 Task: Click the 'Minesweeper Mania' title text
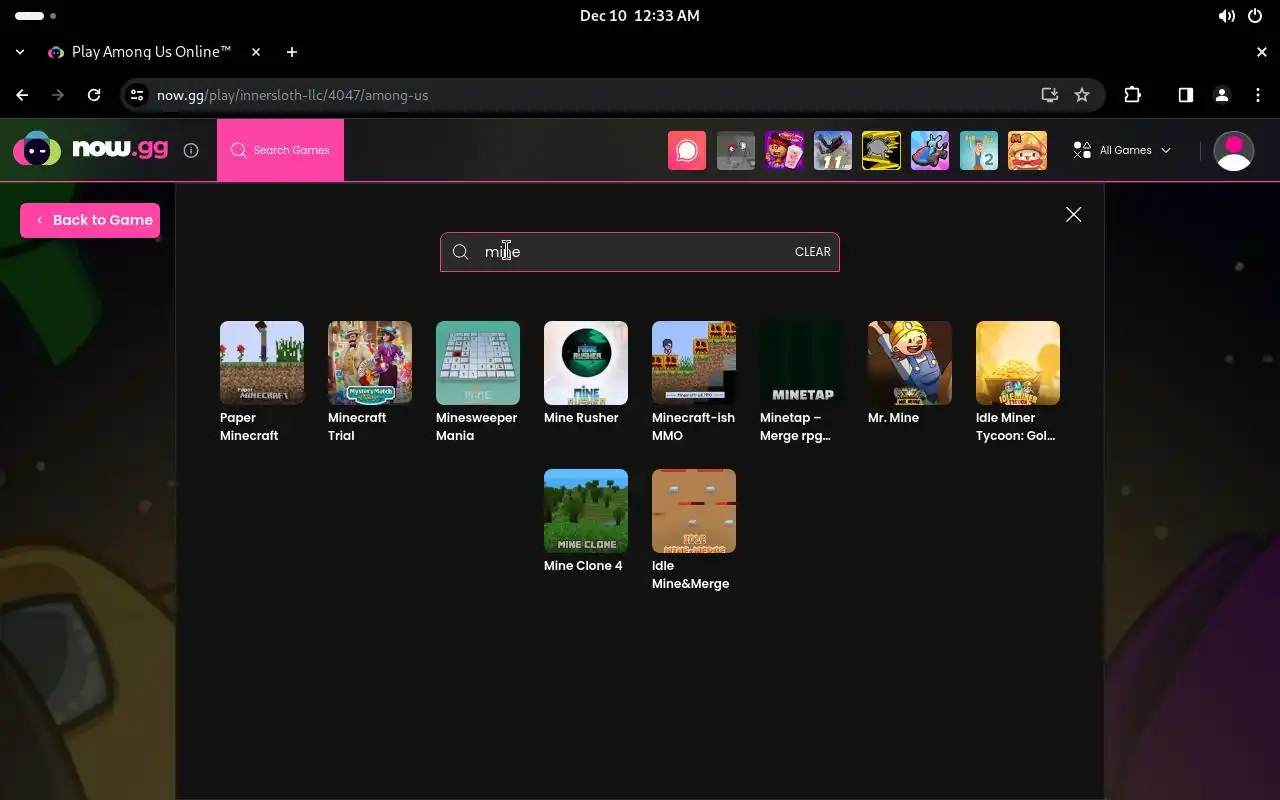476,427
